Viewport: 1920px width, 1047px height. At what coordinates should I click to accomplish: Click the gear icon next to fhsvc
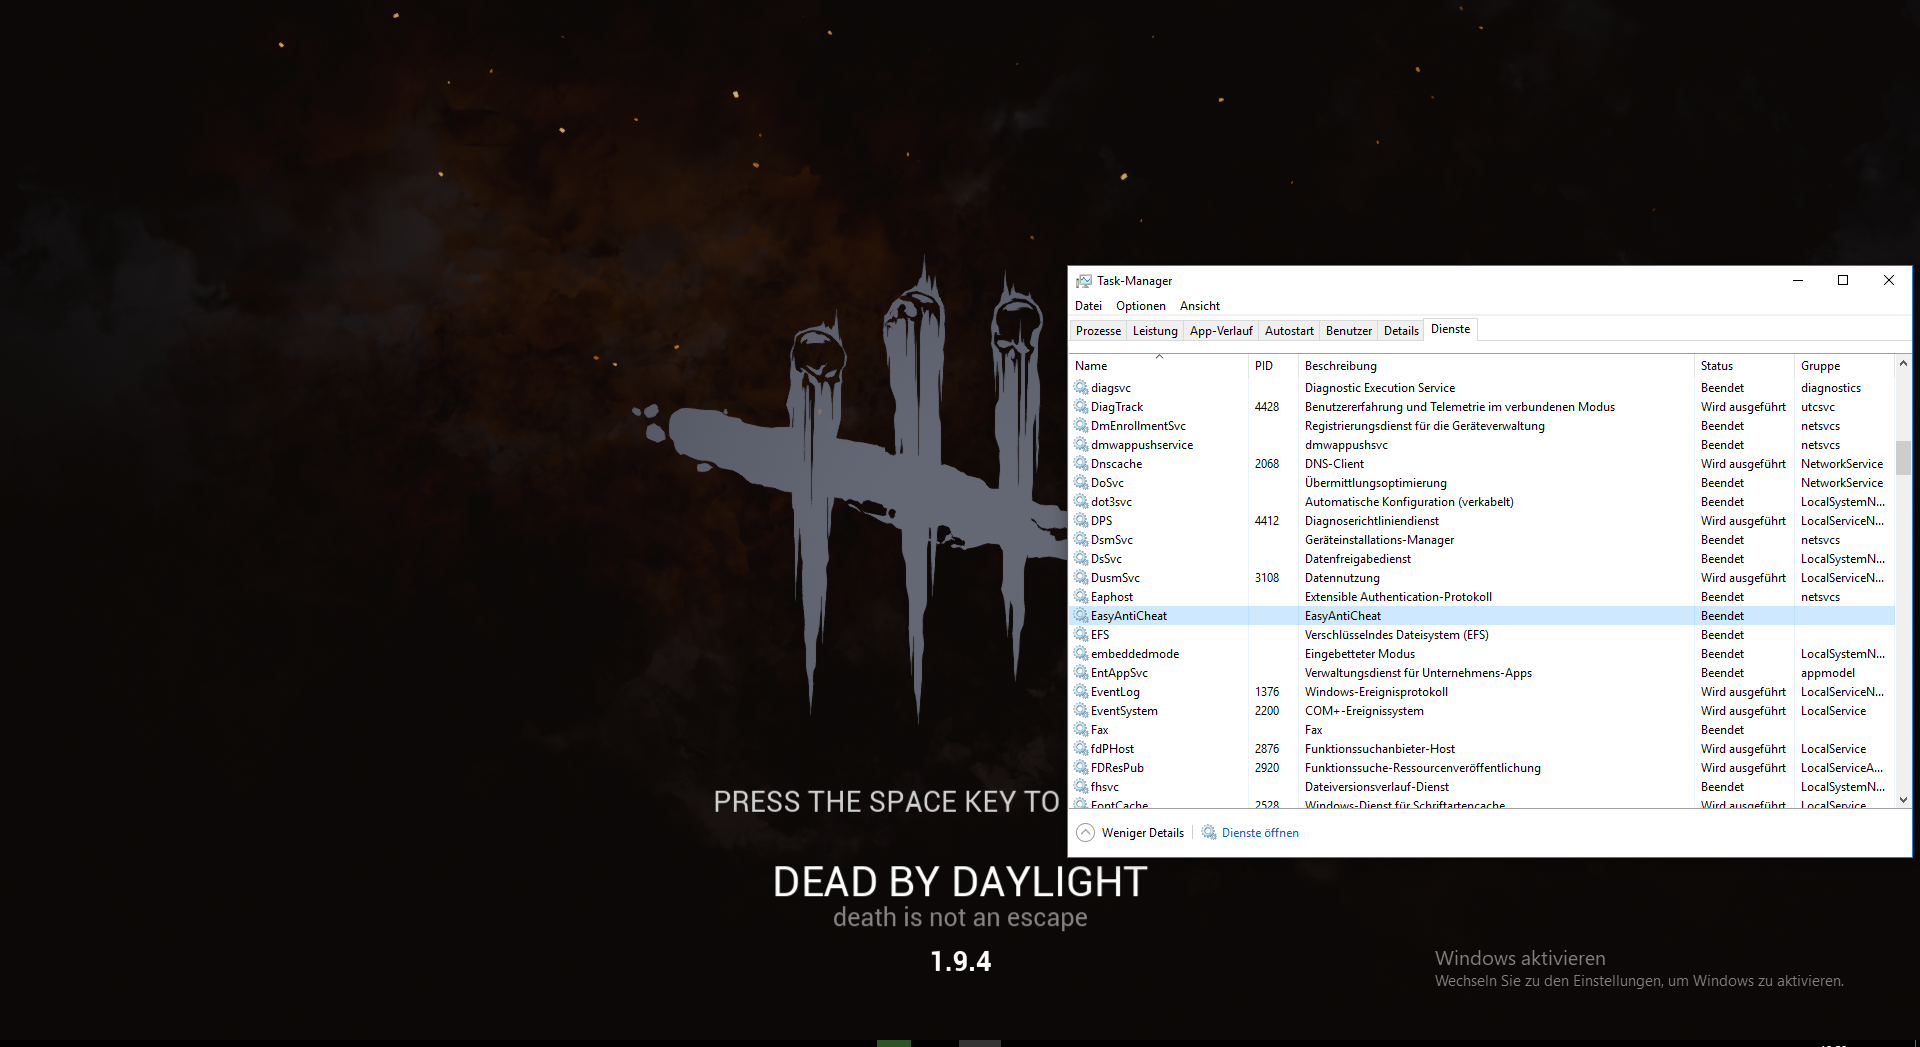pos(1081,786)
